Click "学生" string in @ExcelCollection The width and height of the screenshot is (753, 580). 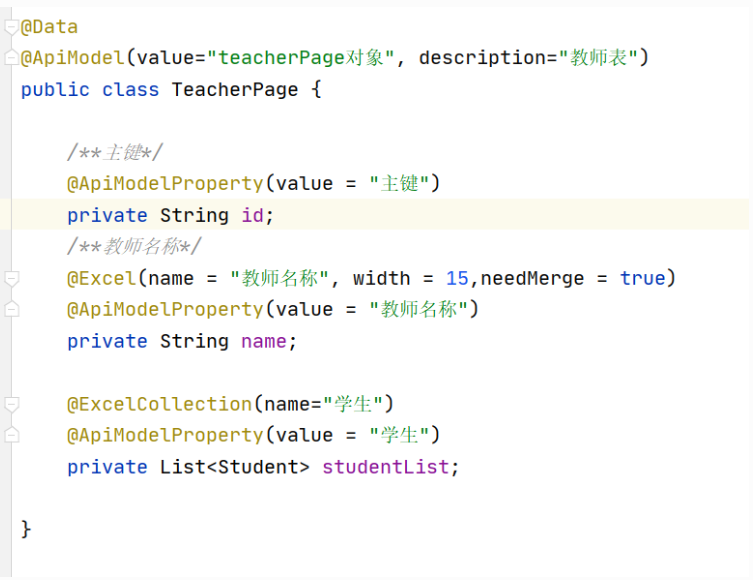[x=353, y=404]
